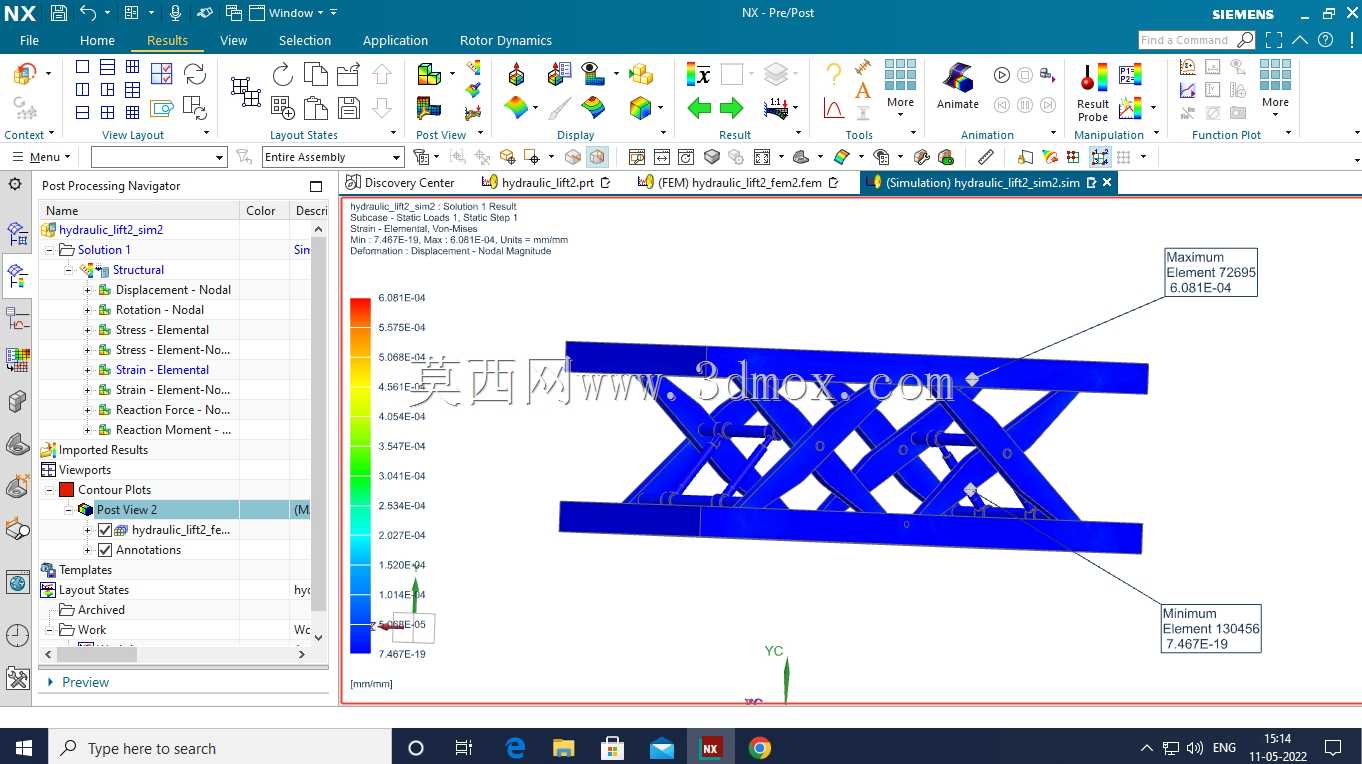Switch to the Rotor Dynamics ribbon tab
The height and width of the screenshot is (764, 1362).
(505, 40)
